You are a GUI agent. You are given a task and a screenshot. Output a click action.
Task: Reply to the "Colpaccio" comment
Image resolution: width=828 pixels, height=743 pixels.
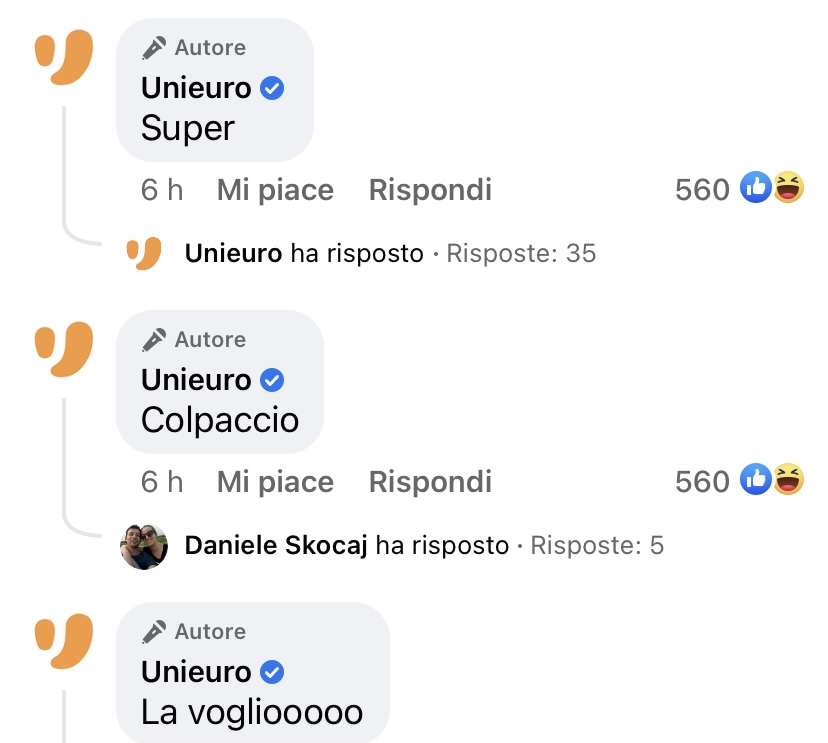tap(430, 482)
